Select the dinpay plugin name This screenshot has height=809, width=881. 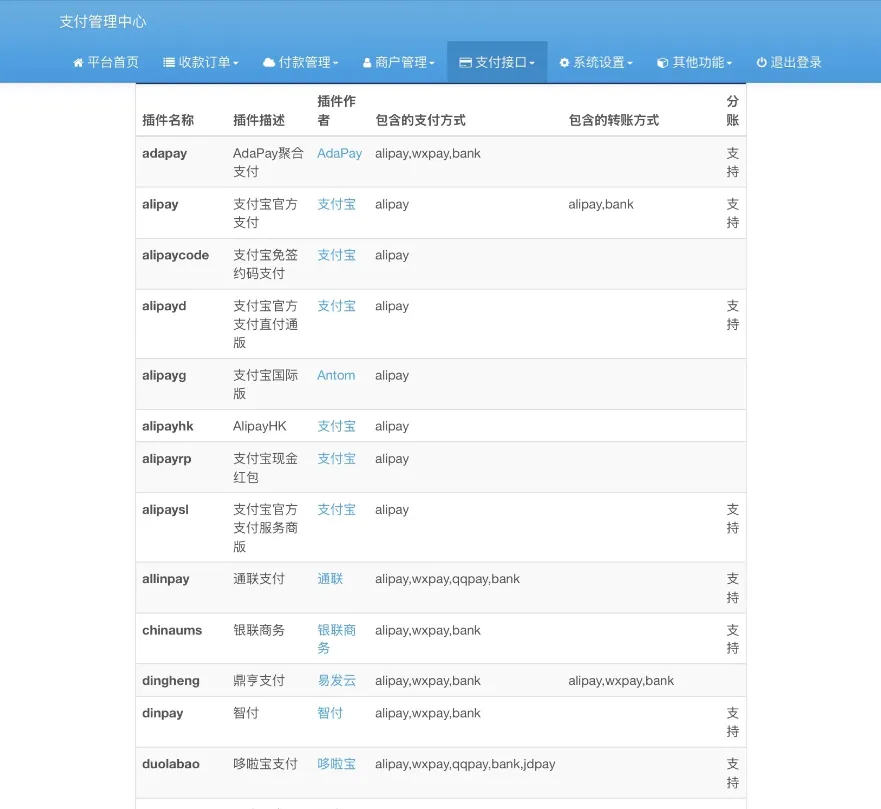[163, 713]
